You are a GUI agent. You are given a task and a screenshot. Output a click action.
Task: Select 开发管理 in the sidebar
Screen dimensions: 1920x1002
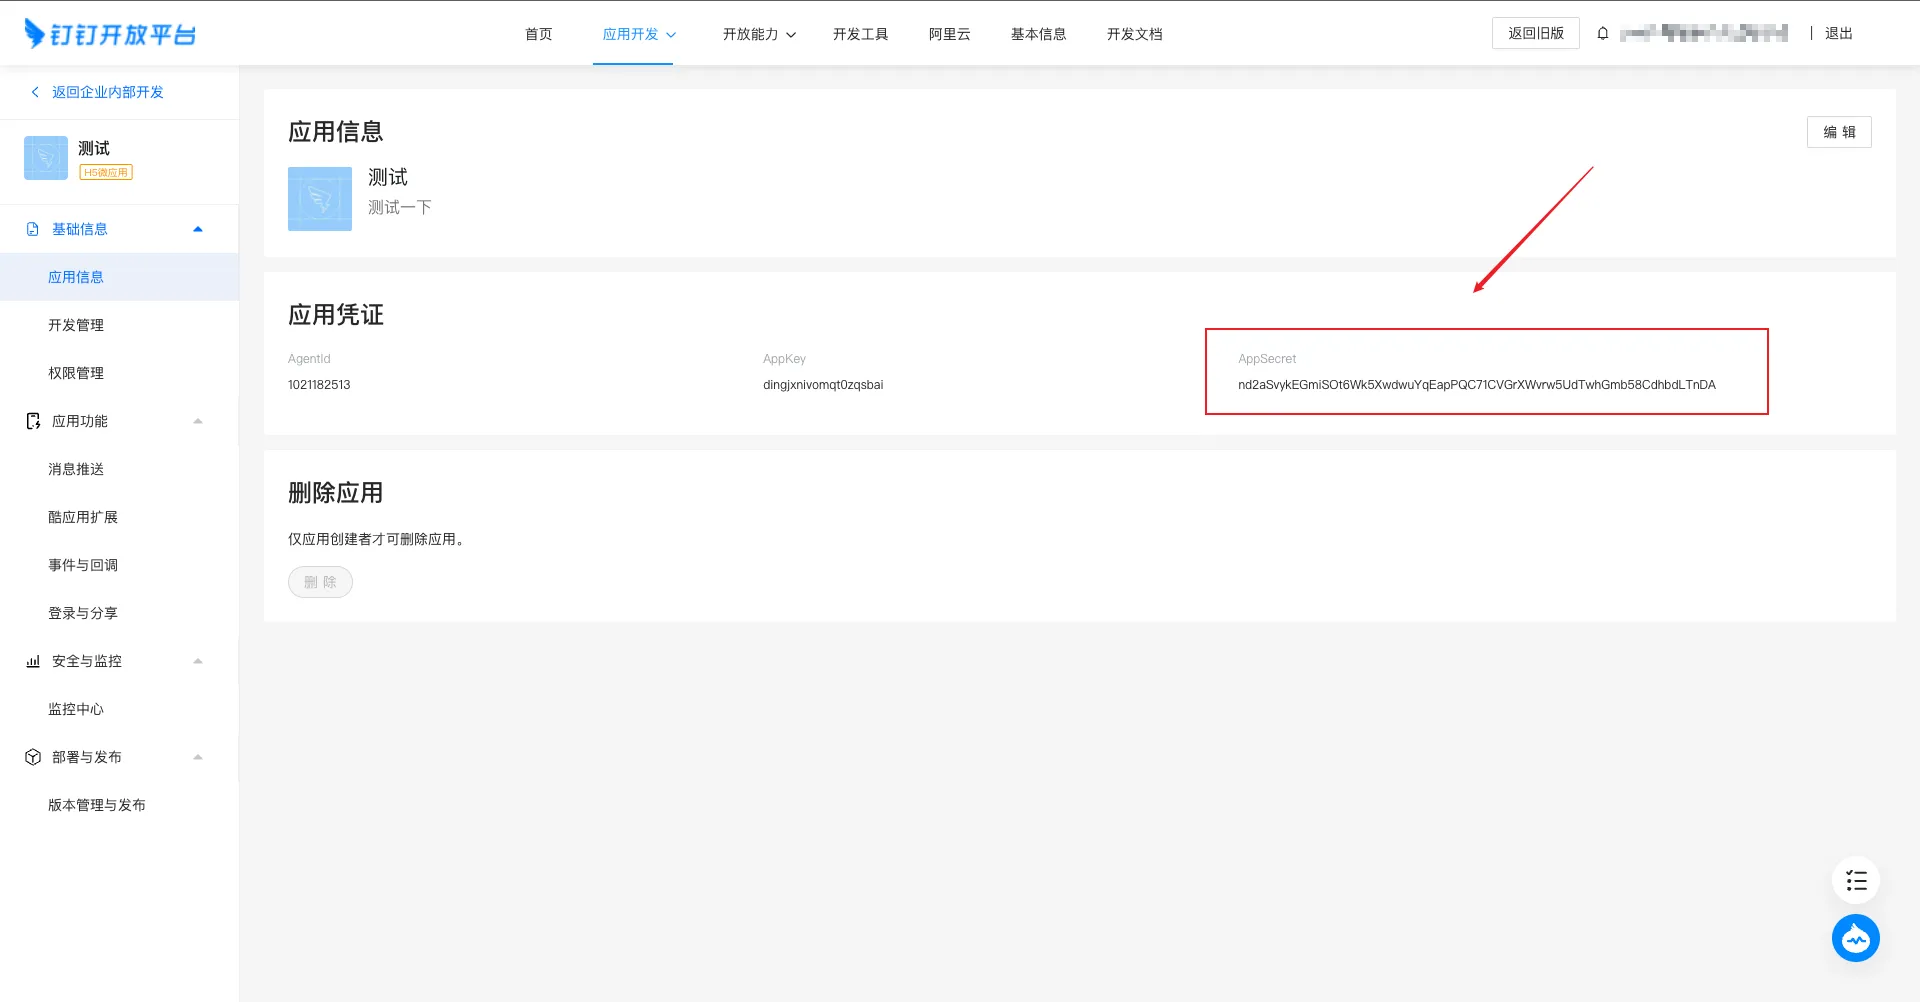76,325
